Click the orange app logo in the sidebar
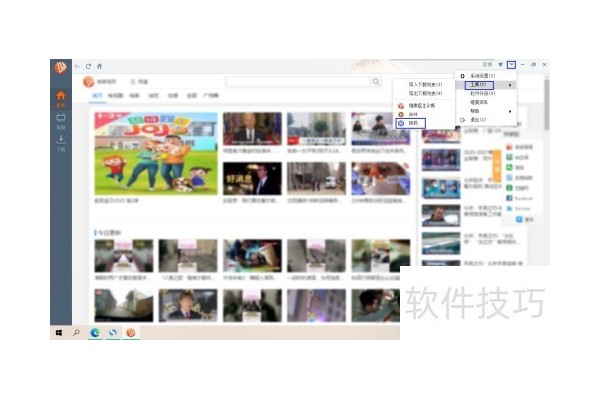The image size is (600, 400). tap(60, 67)
